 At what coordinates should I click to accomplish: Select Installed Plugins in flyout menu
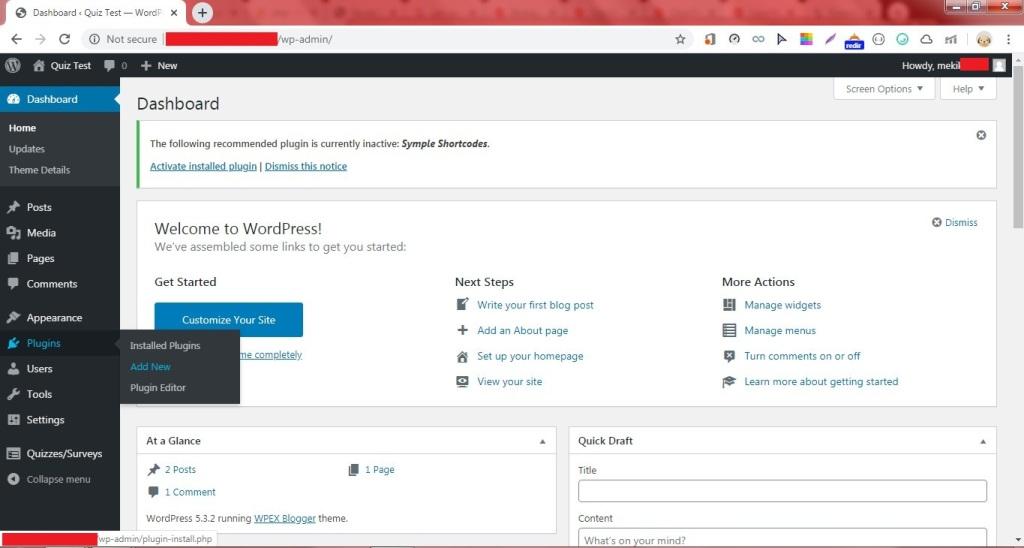(165, 346)
